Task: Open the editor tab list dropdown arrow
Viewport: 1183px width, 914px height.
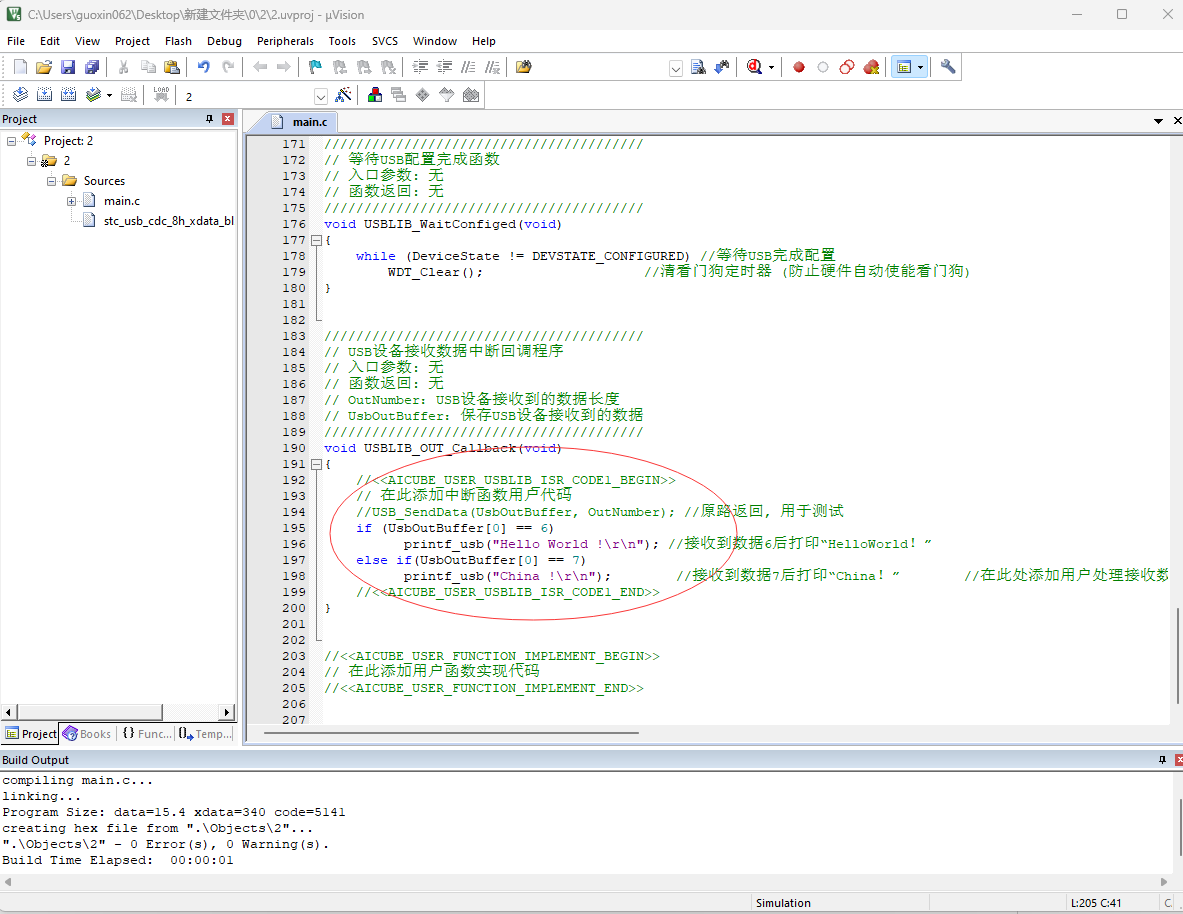Action: point(1158,121)
